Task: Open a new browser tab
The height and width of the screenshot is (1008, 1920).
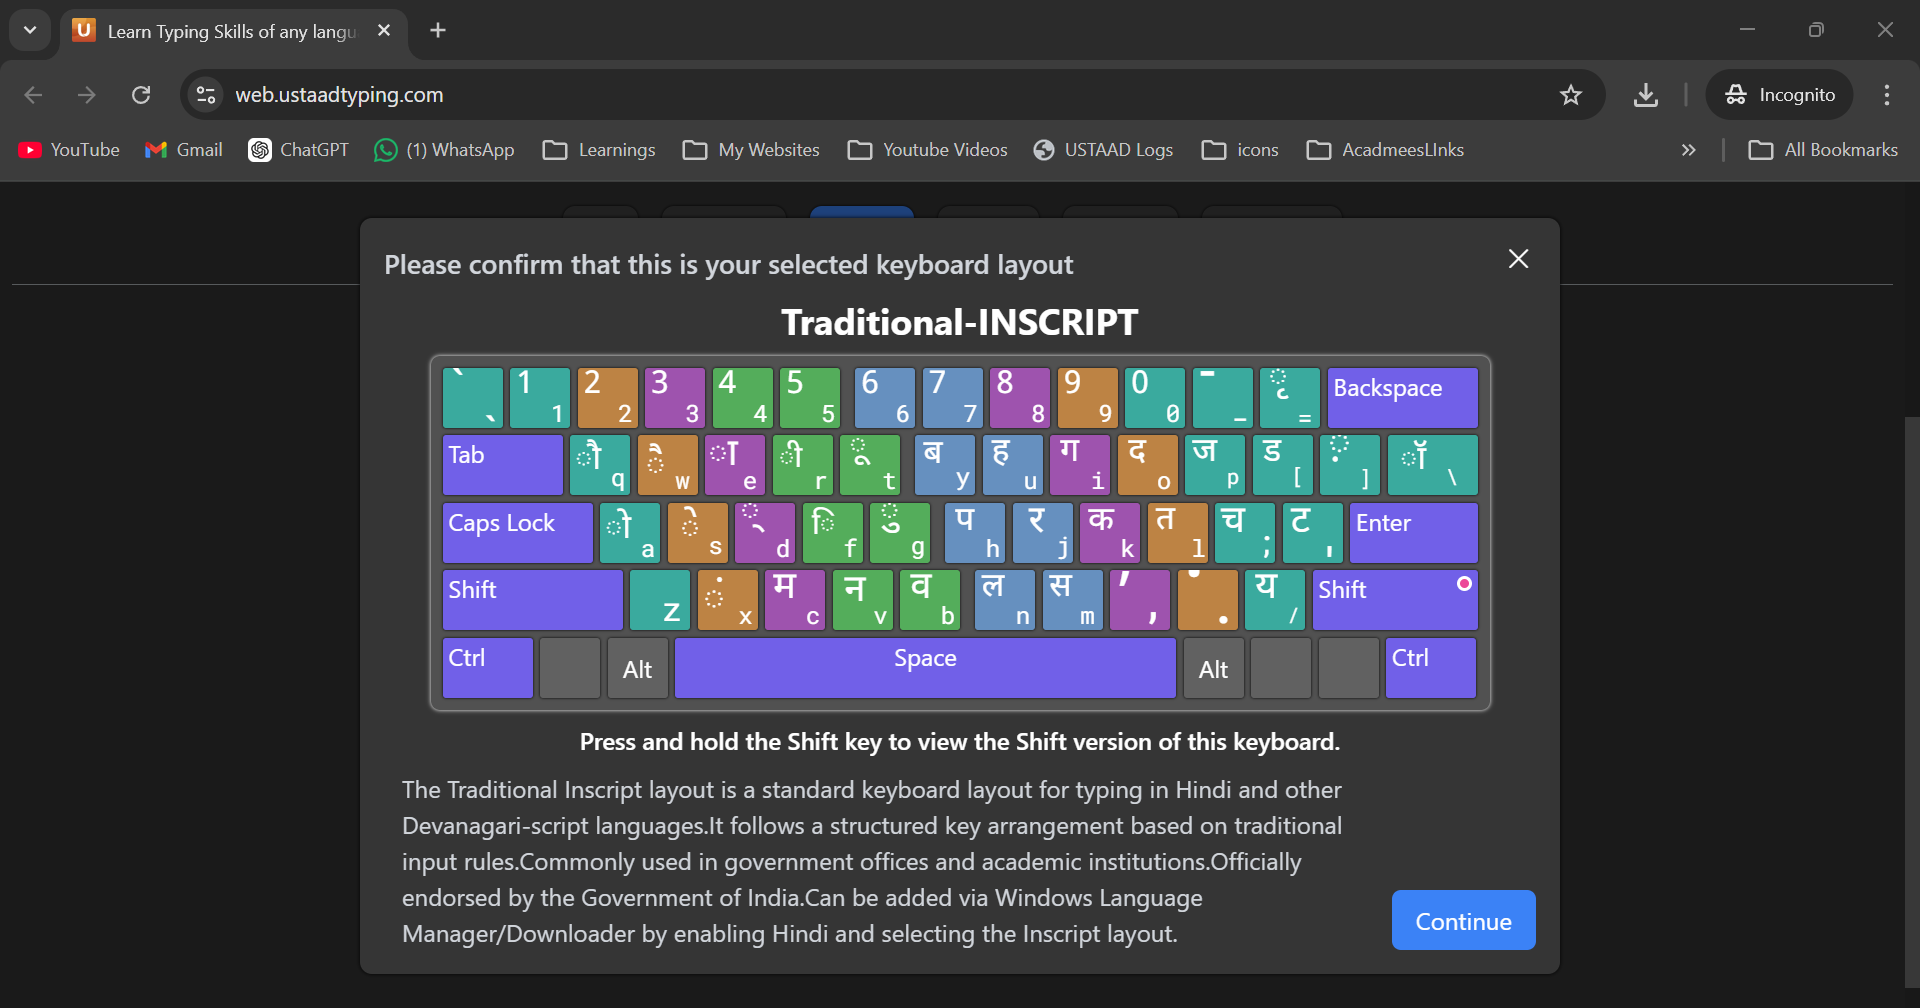Action: 438,30
